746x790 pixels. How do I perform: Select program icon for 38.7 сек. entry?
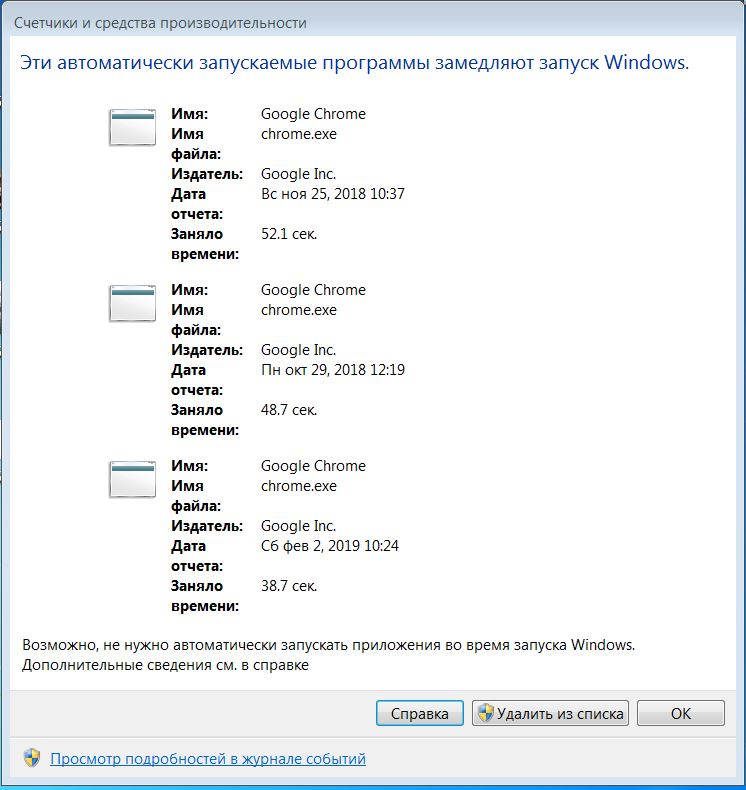click(132, 479)
